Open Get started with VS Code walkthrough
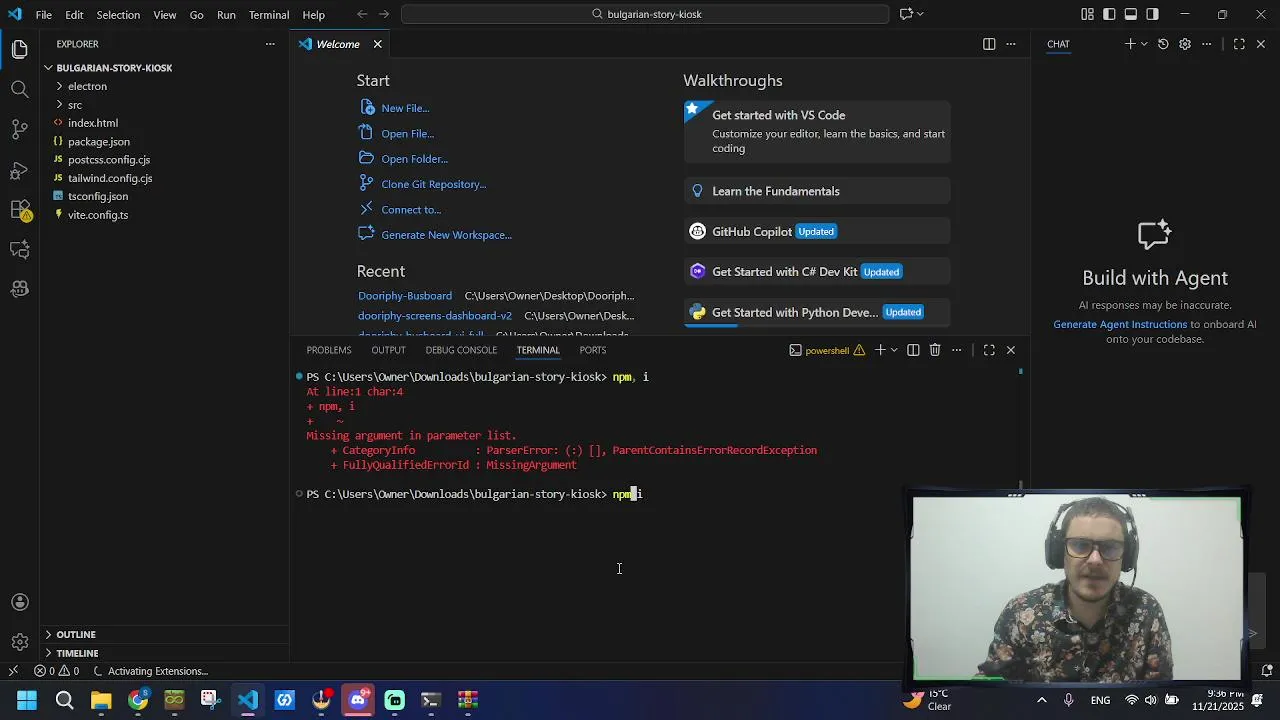Viewport: 1280px width, 720px height. coord(817,131)
